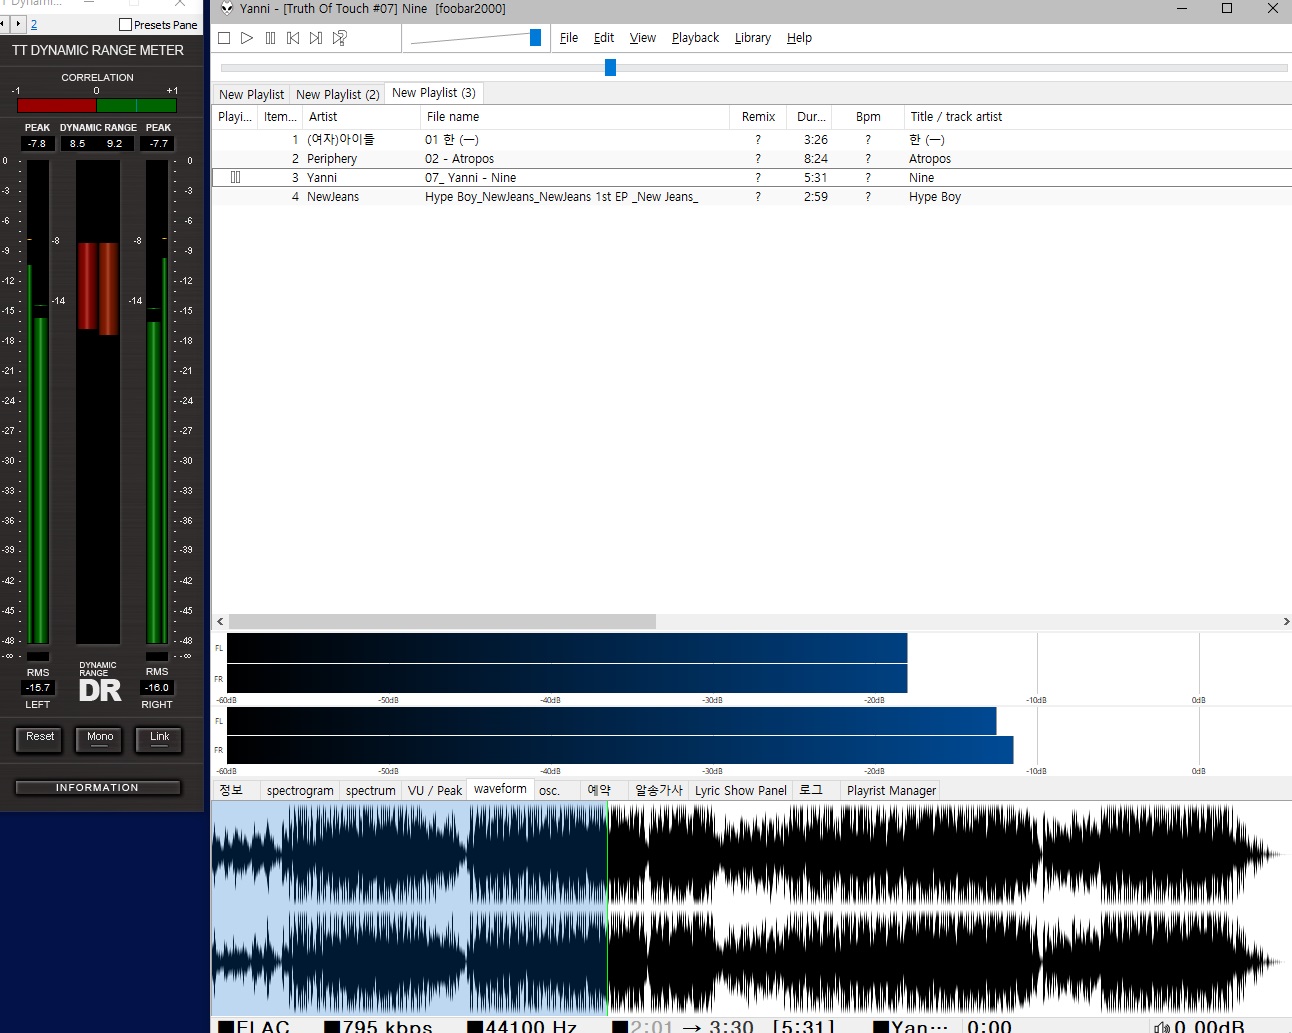Click the DR logo in meter
The width and height of the screenshot is (1292, 1033).
[100, 690]
